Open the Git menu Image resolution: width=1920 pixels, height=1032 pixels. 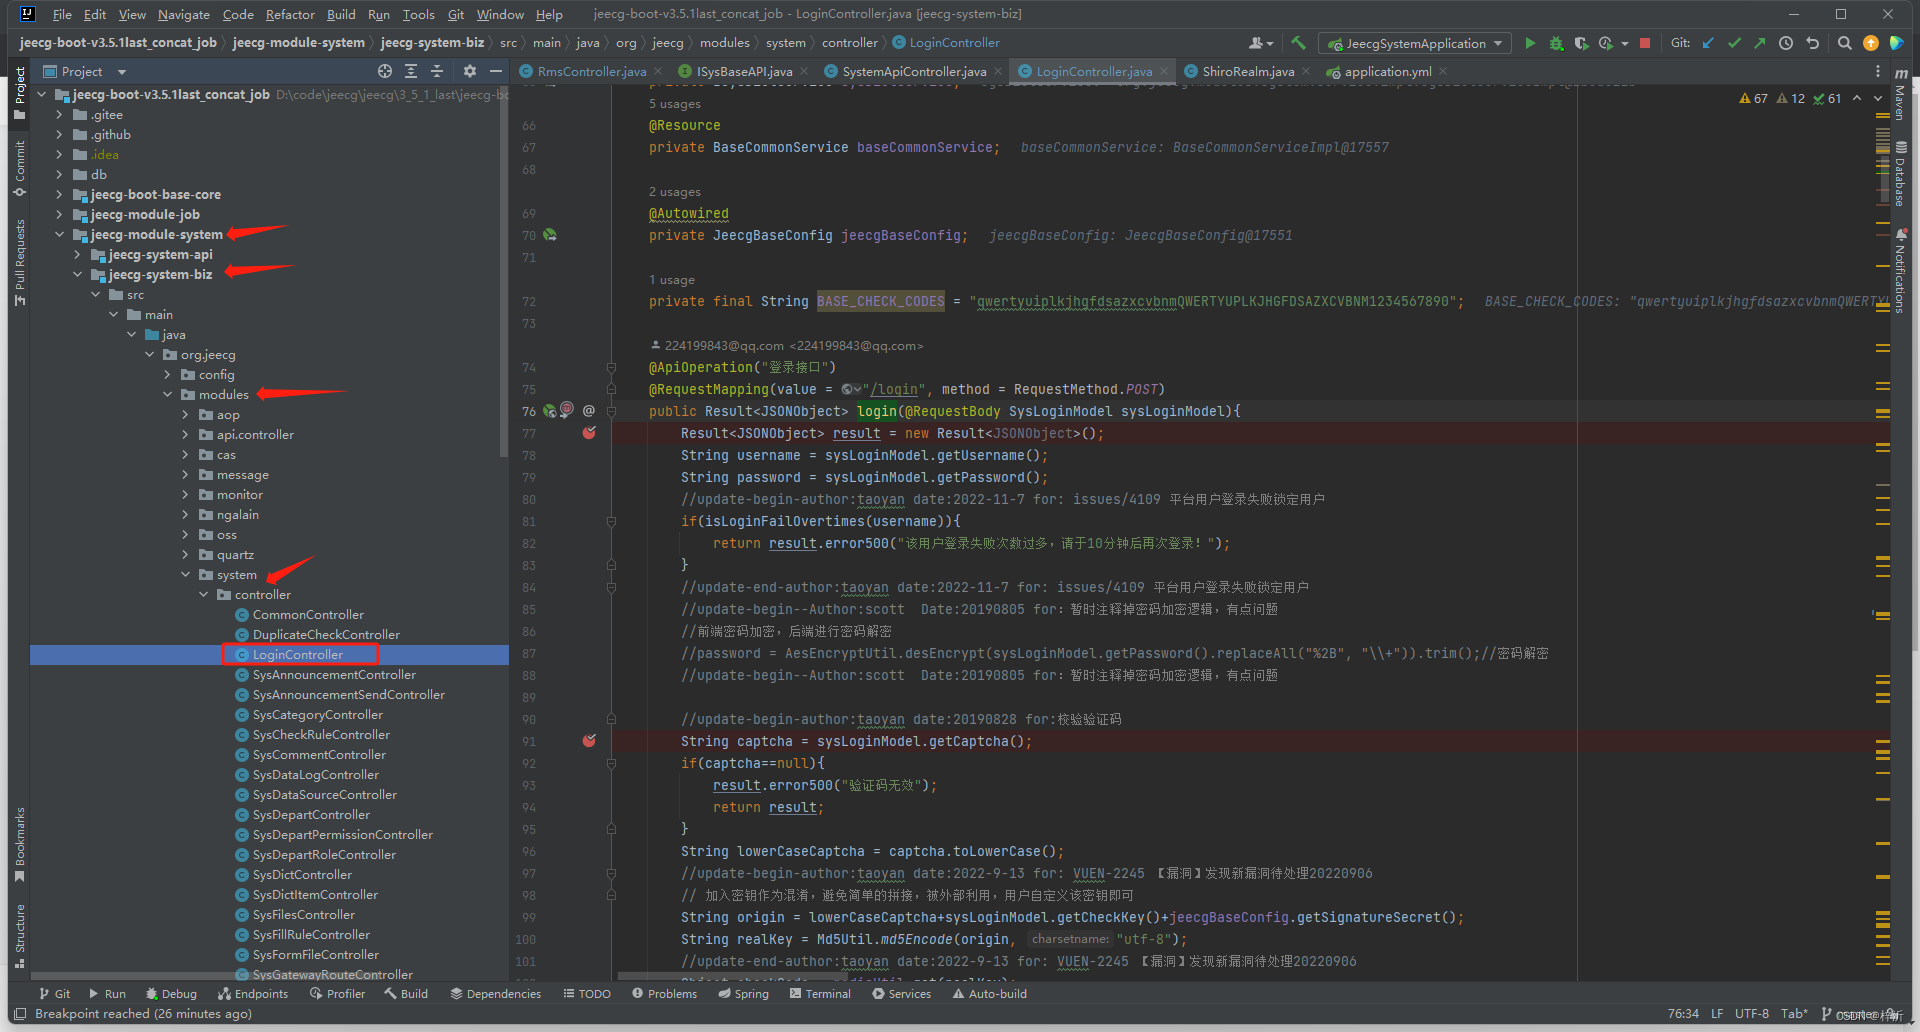pos(456,14)
